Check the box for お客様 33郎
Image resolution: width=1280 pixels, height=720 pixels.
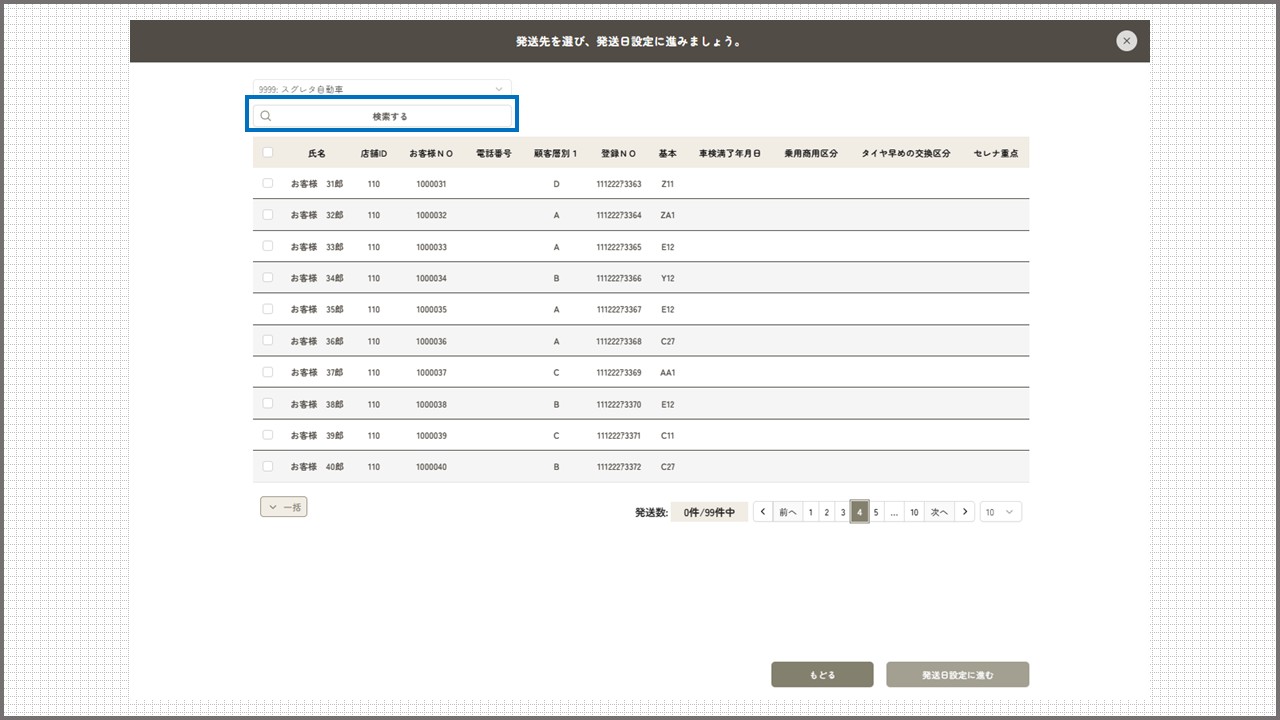tap(268, 246)
